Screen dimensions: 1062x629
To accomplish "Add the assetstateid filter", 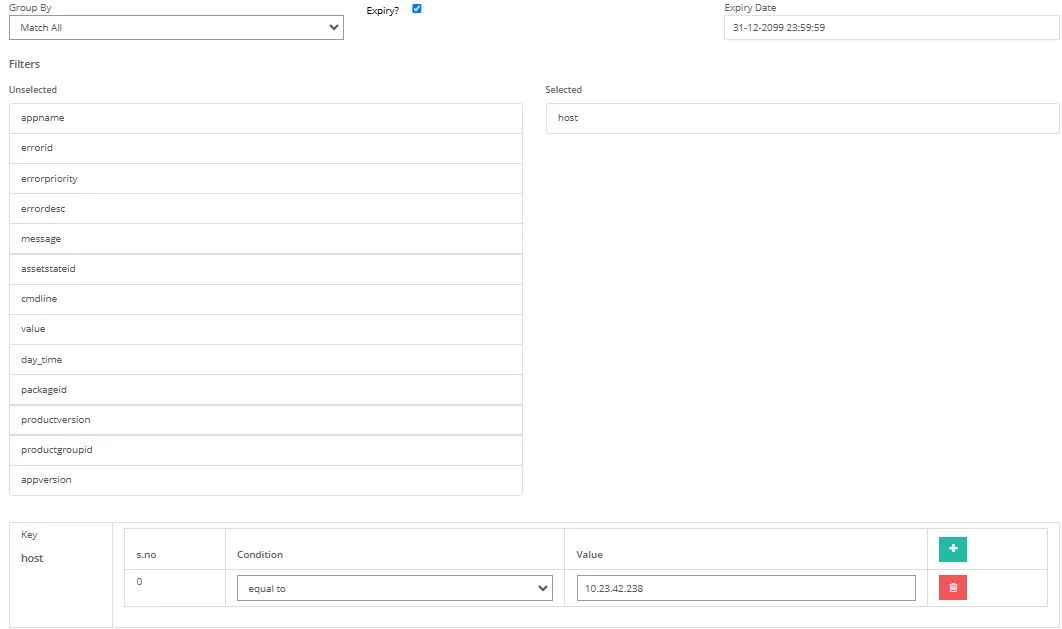I will pos(265,269).
